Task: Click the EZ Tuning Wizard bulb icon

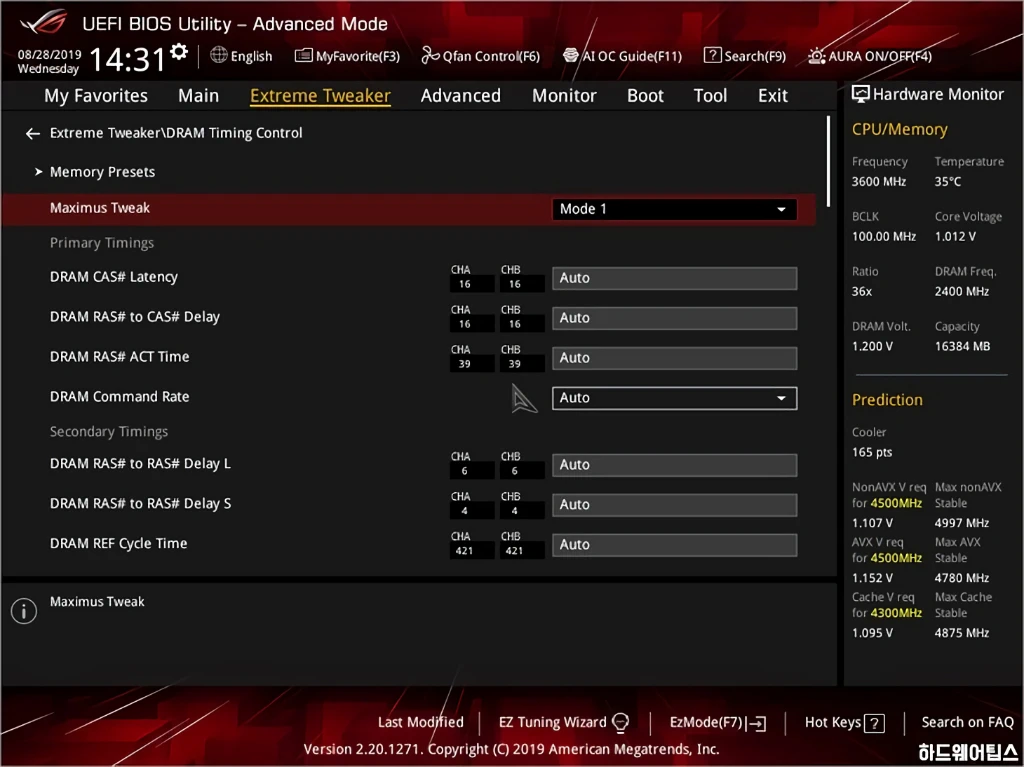Action: [x=620, y=723]
